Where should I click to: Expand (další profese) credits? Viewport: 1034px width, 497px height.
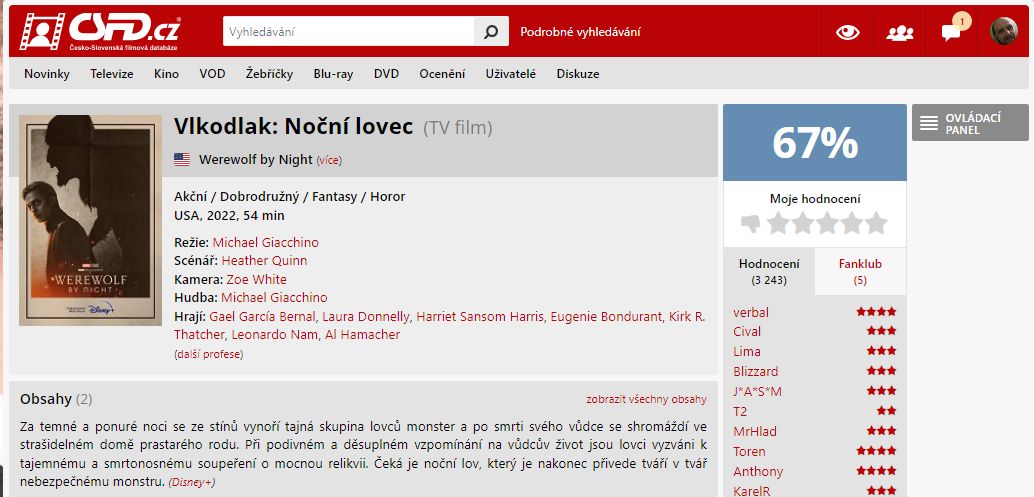pyautogui.click(x=208, y=354)
